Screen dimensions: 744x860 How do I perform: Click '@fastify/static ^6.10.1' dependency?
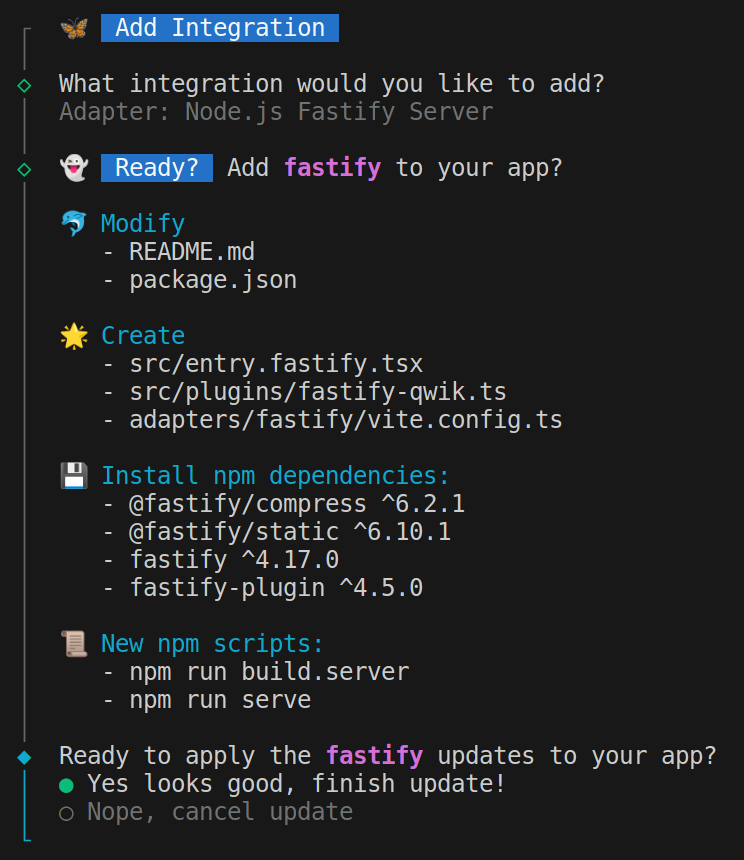pyautogui.click(x=290, y=532)
